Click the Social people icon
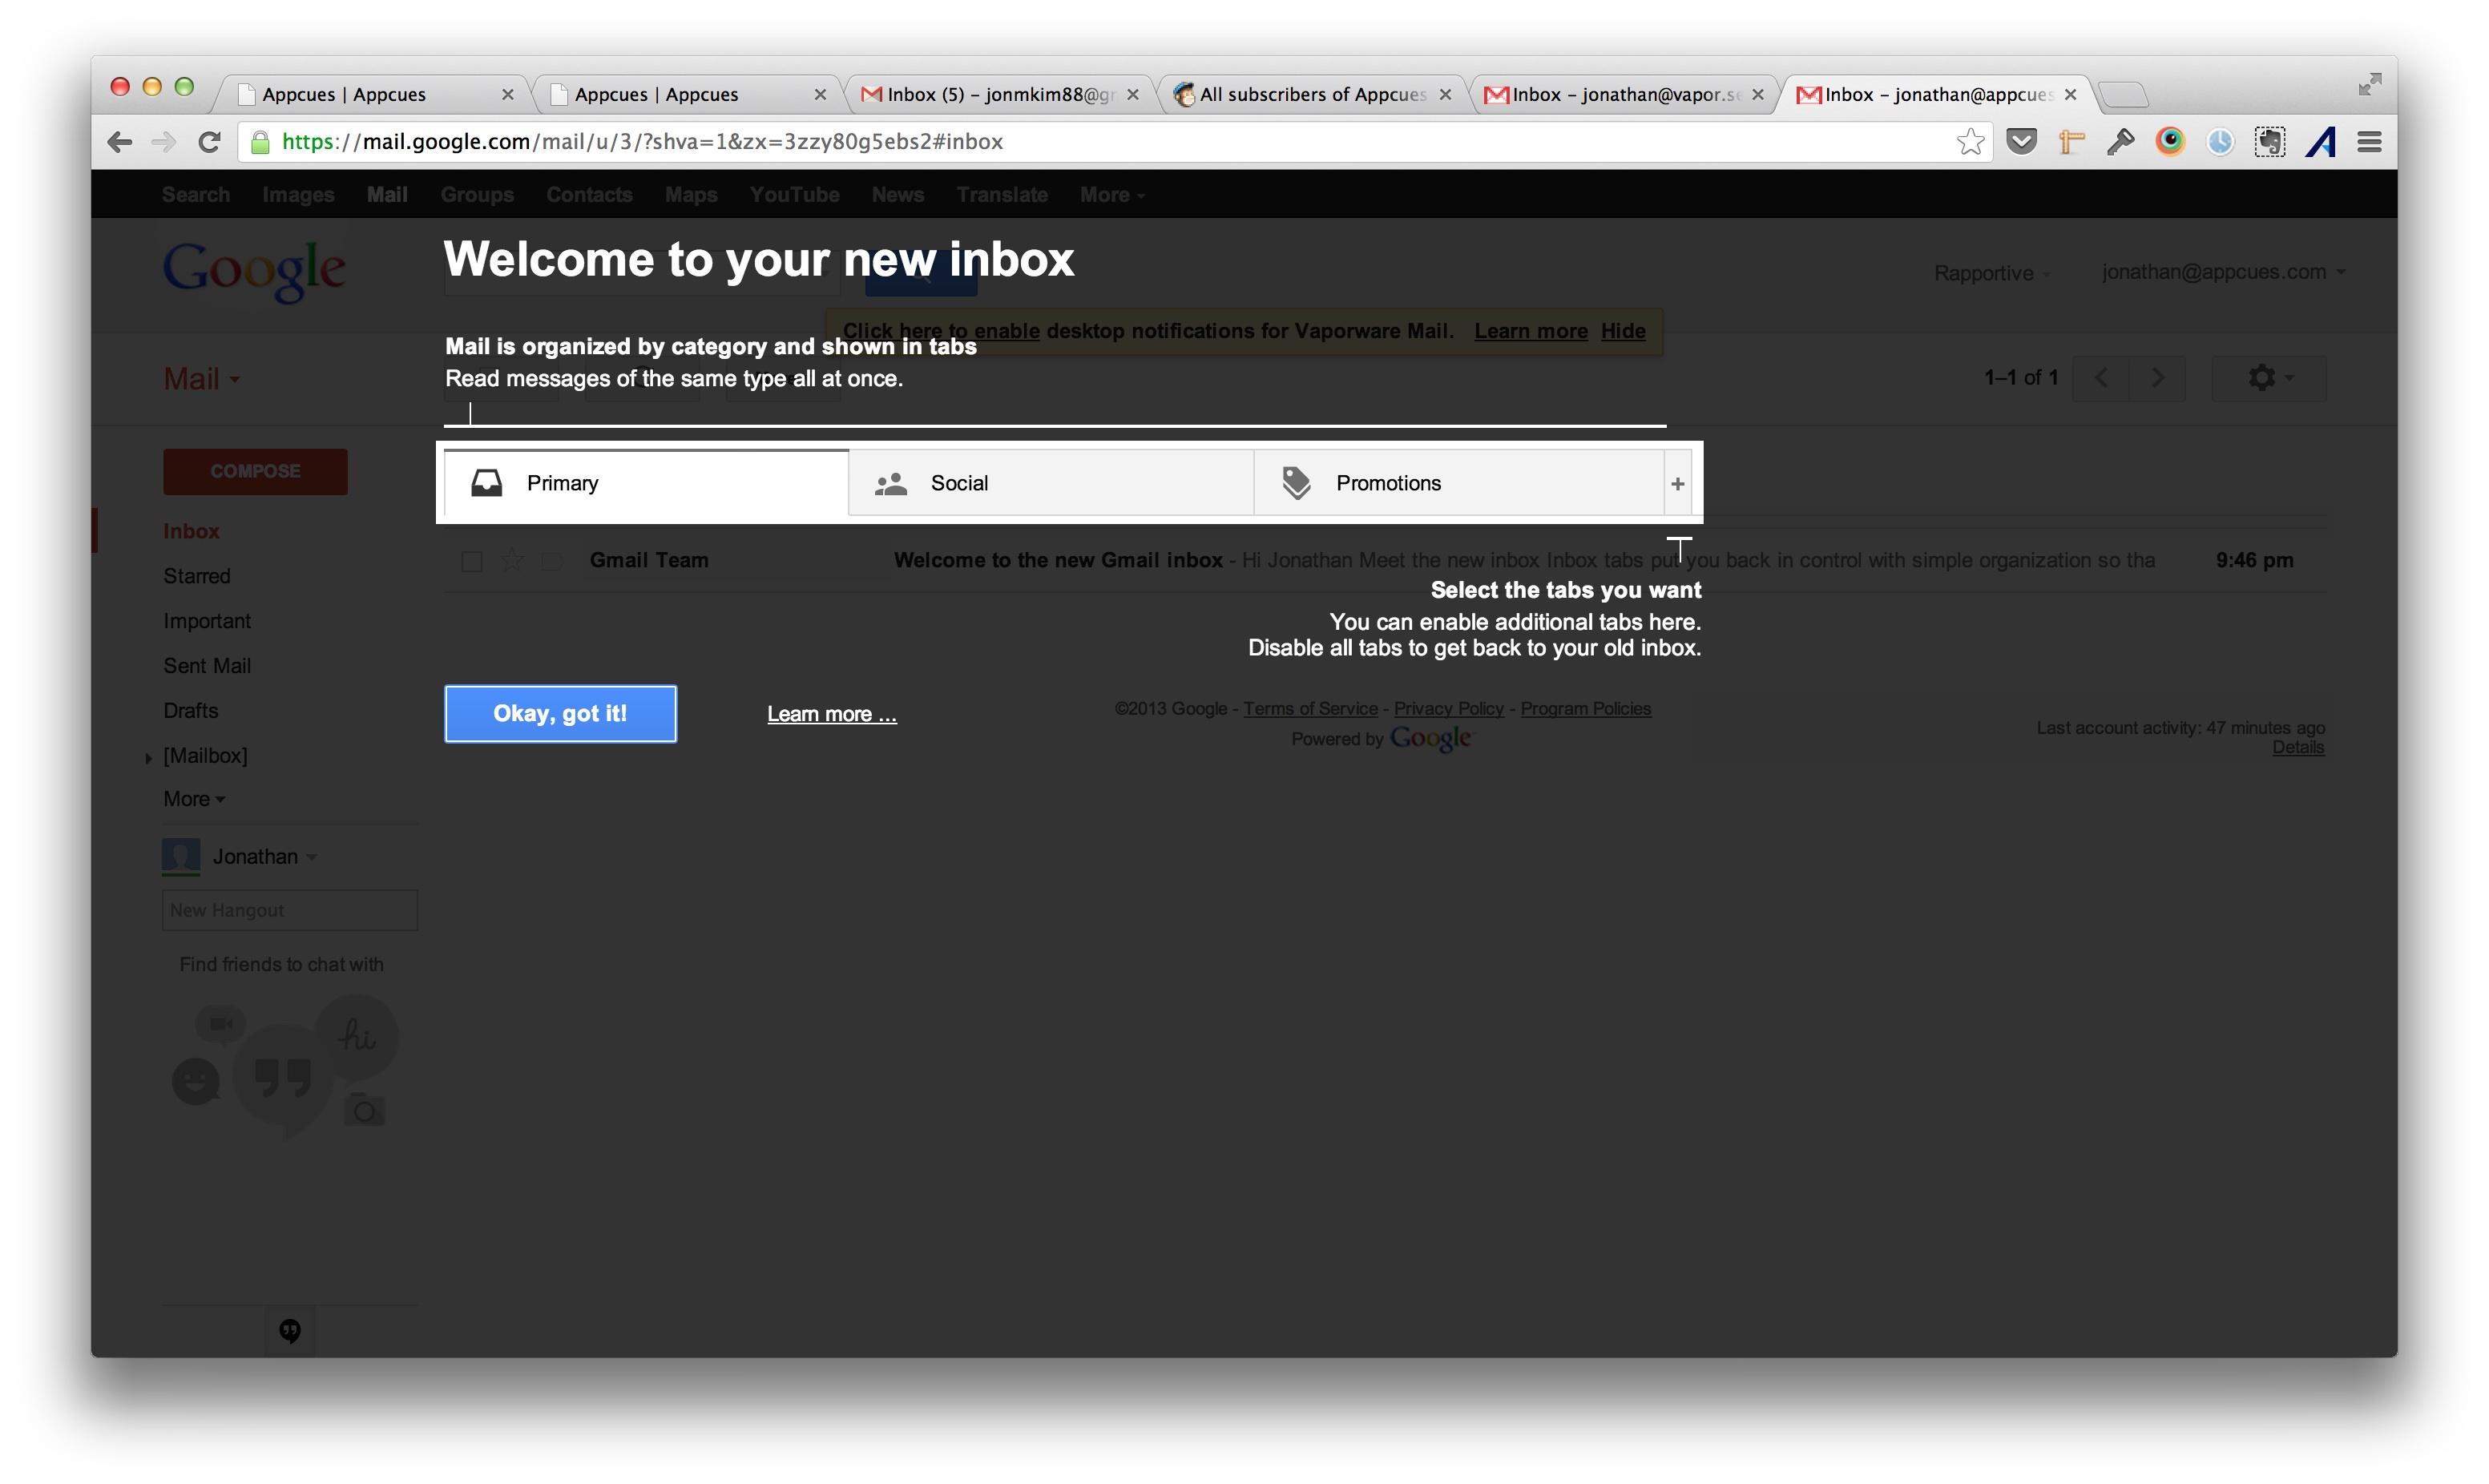The height and width of the screenshot is (1484, 2489). [x=890, y=484]
